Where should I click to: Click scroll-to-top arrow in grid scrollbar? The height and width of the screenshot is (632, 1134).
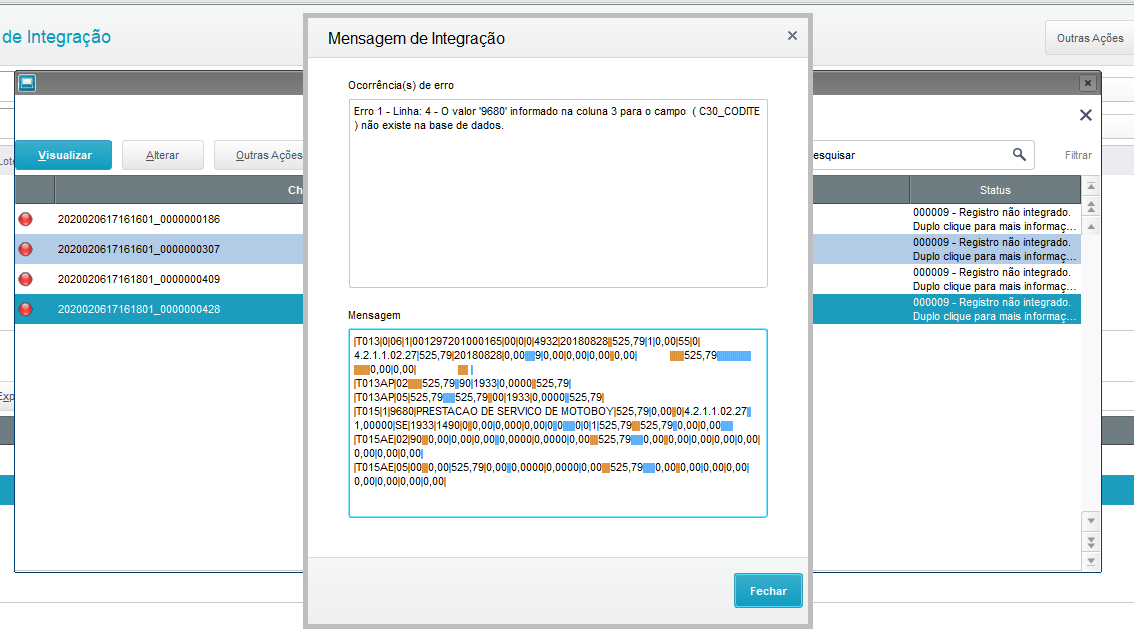(x=1091, y=187)
